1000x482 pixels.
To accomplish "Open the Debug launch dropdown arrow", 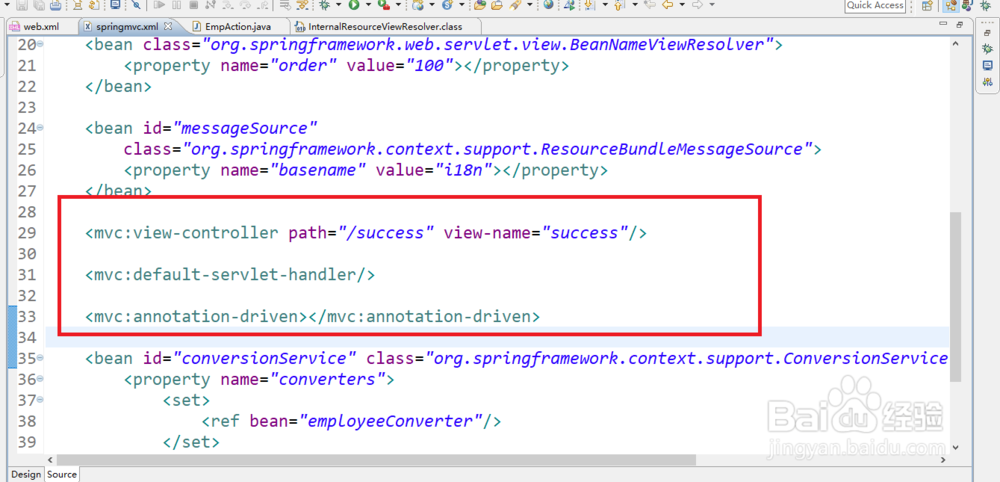I will pyautogui.click(x=338, y=5).
